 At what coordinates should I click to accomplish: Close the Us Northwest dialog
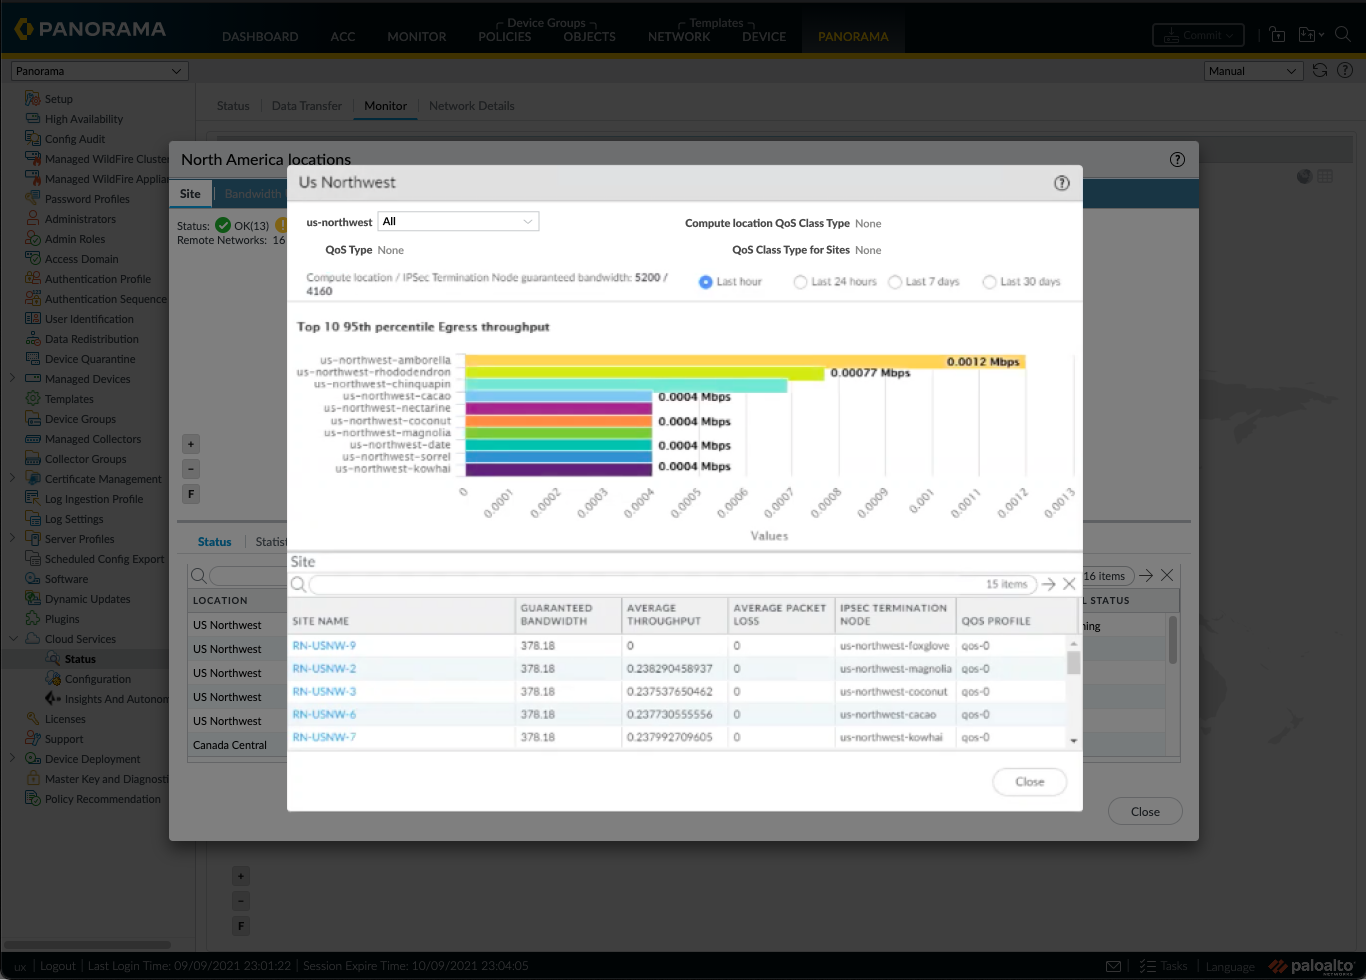(1029, 782)
